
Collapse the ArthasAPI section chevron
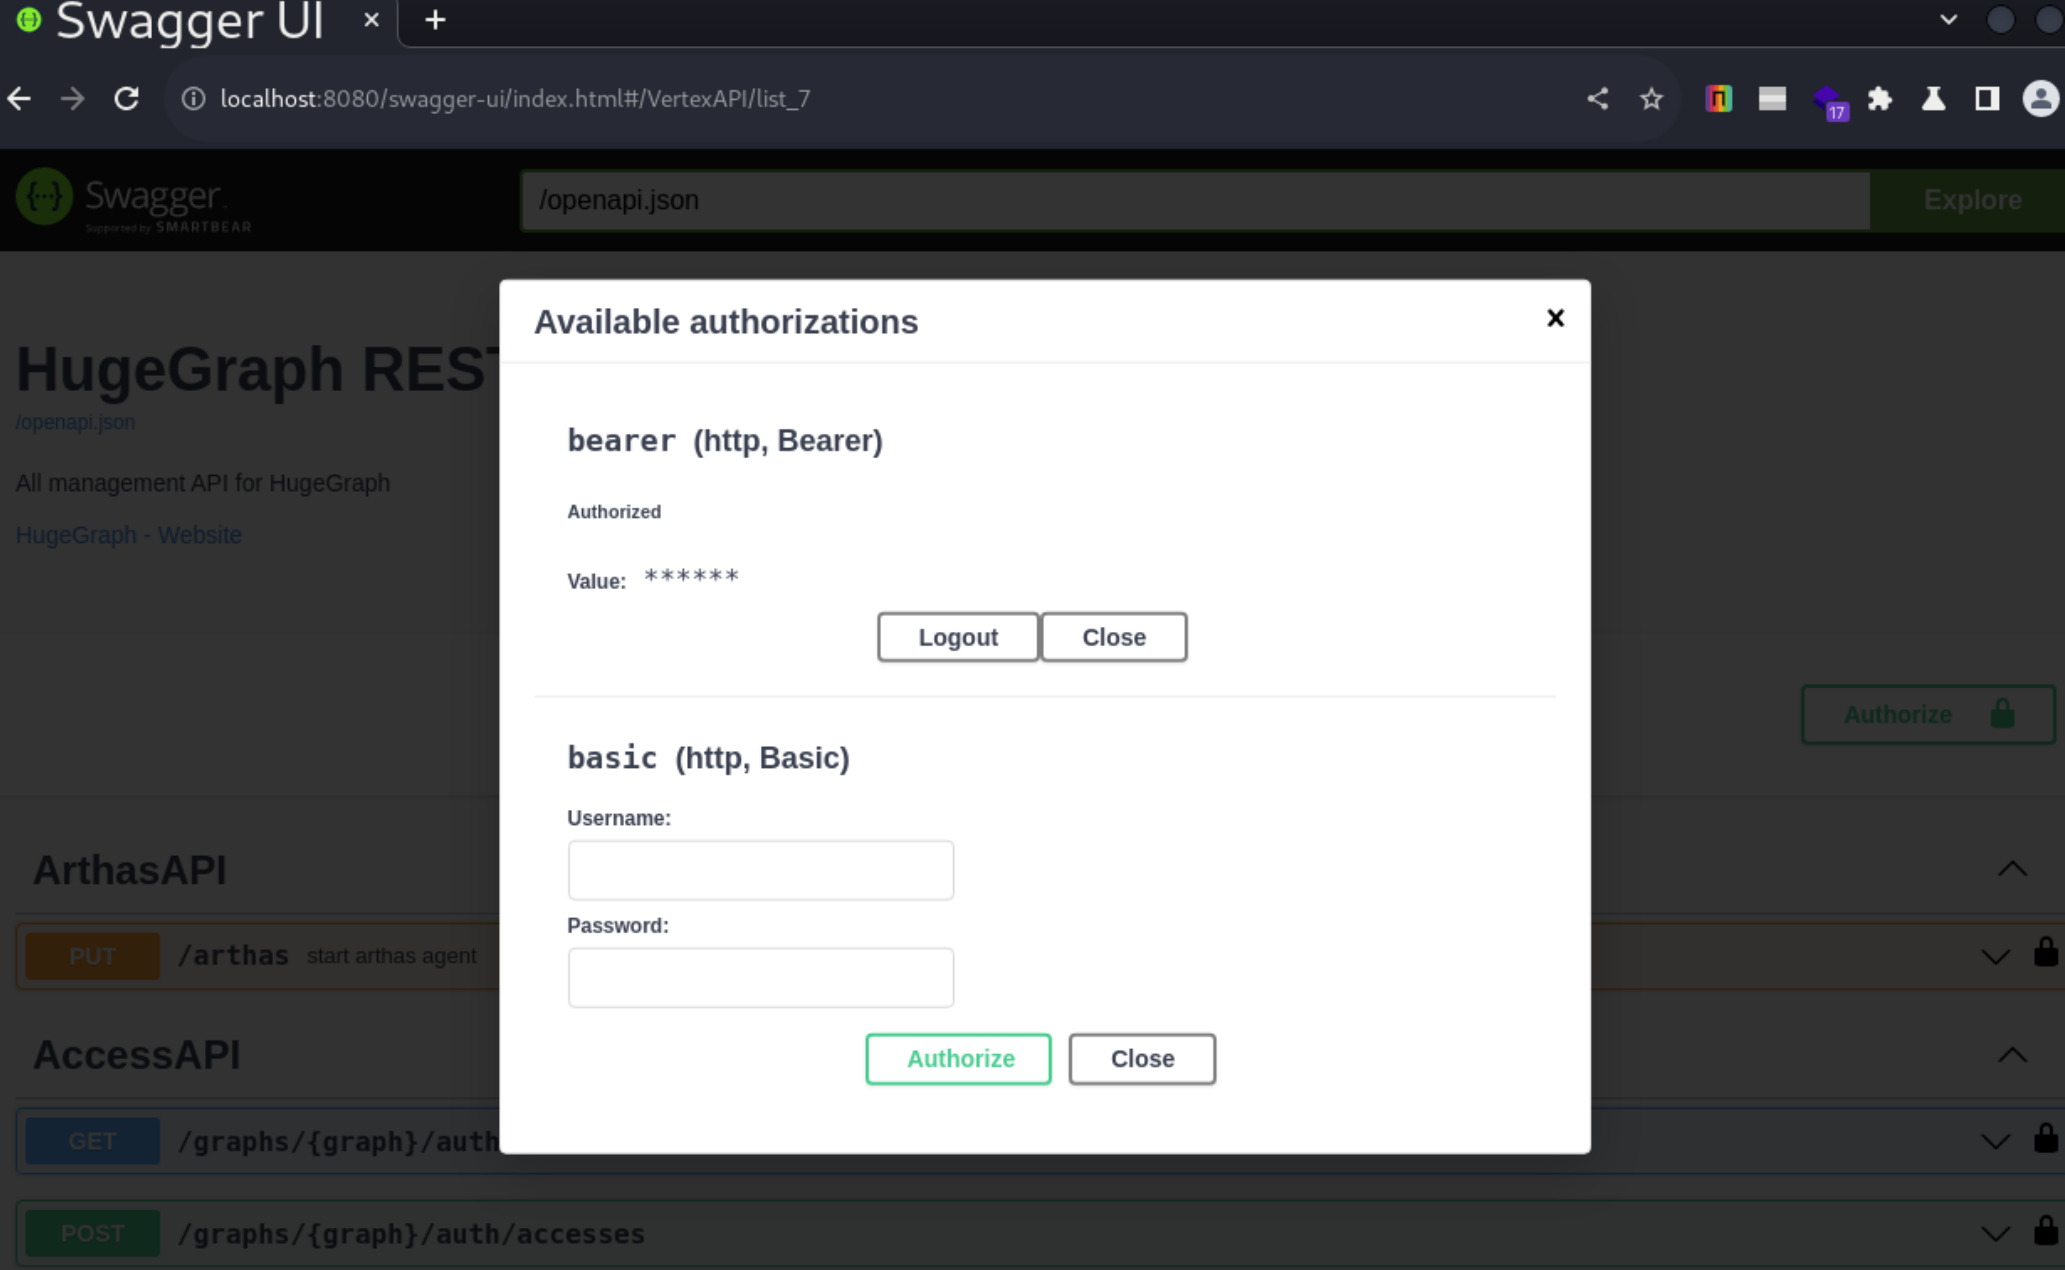click(x=2011, y=869)
